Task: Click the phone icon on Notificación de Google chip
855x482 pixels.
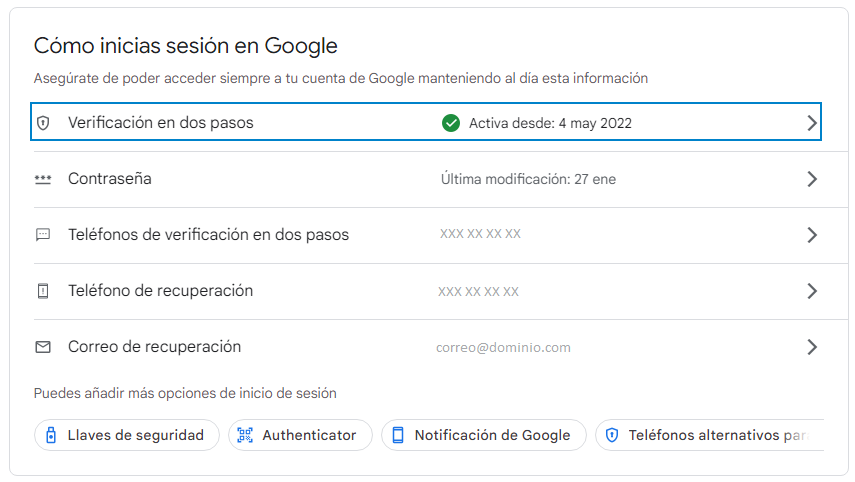Action: (x=398, y=435)
